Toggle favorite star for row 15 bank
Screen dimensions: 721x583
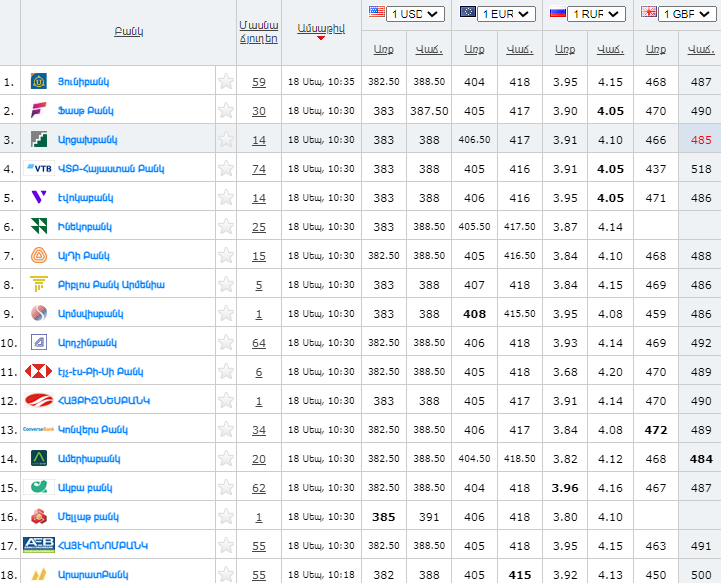(226, 487)
